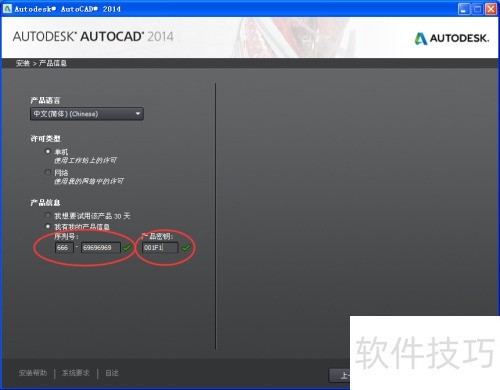The width and height of the screenshot is (500, 390).
Task: Click the serial number field containing 69696969
Action: tap(101, 248)
